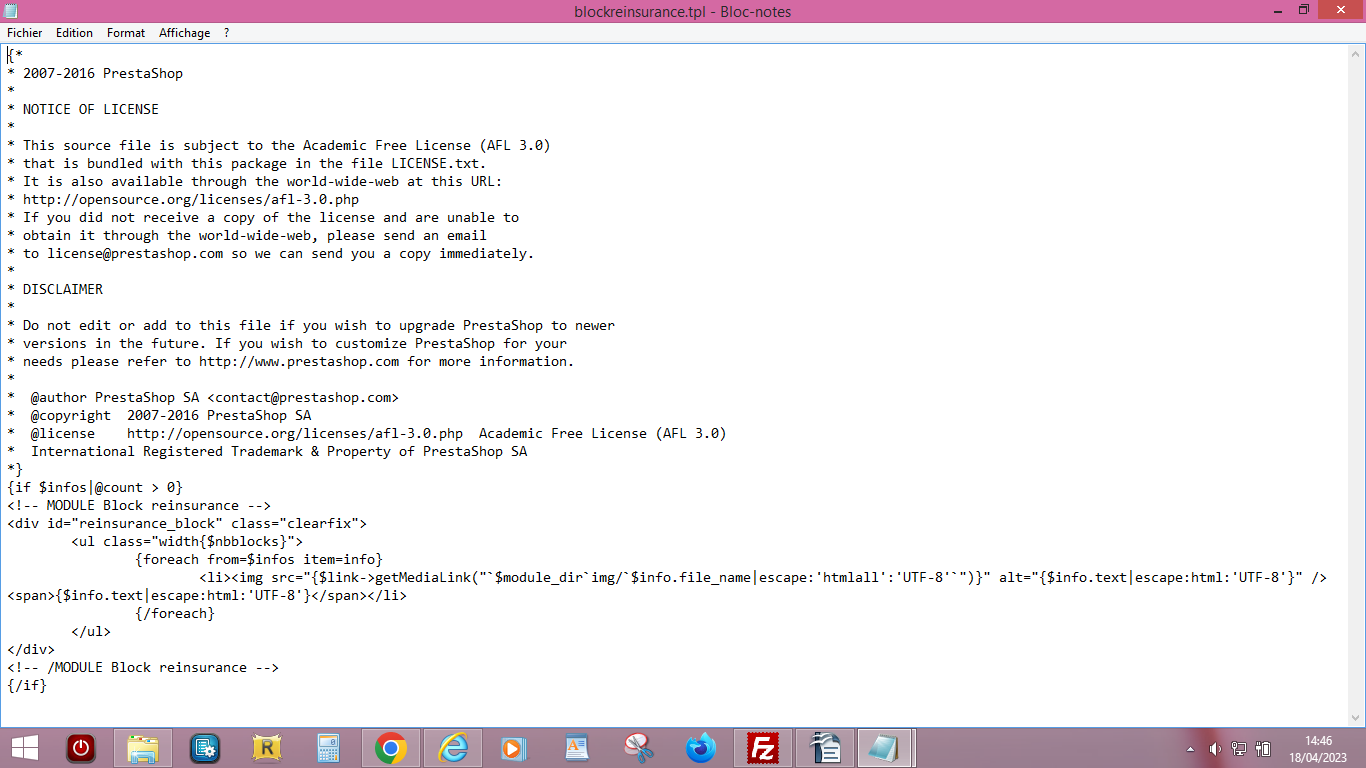1366x768 pixels.
Task: Click the "@copyright" tag text
Action: pyautogui.click(x=71, y=415)
